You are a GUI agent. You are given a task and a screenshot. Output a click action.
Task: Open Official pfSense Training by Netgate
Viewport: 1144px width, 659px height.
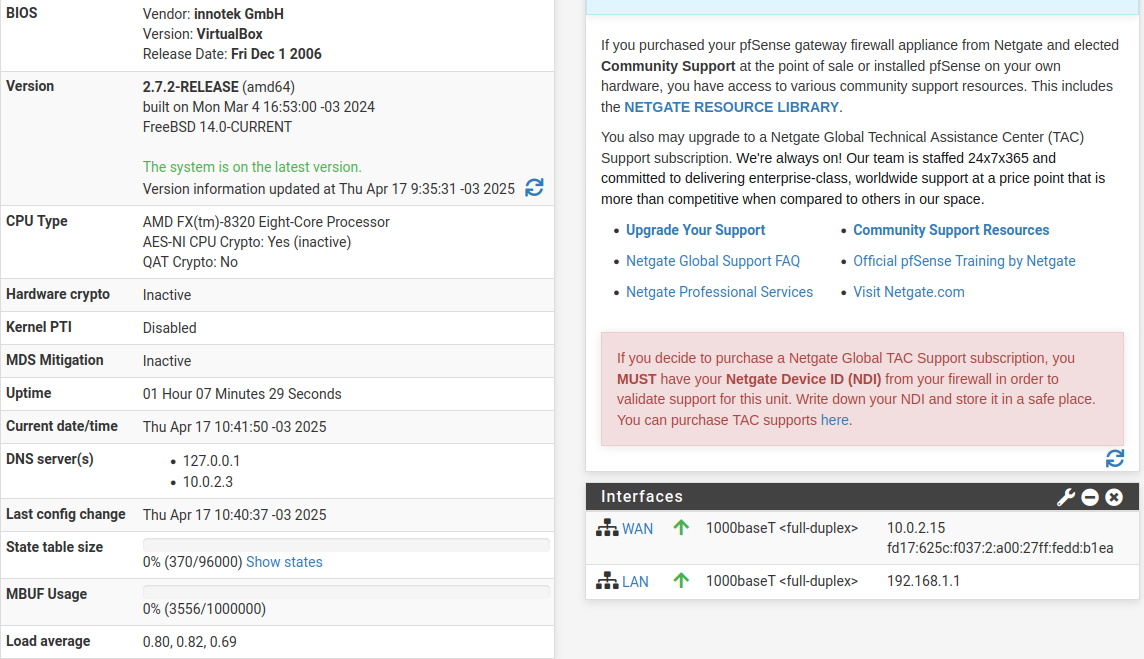tap(964, 261)
